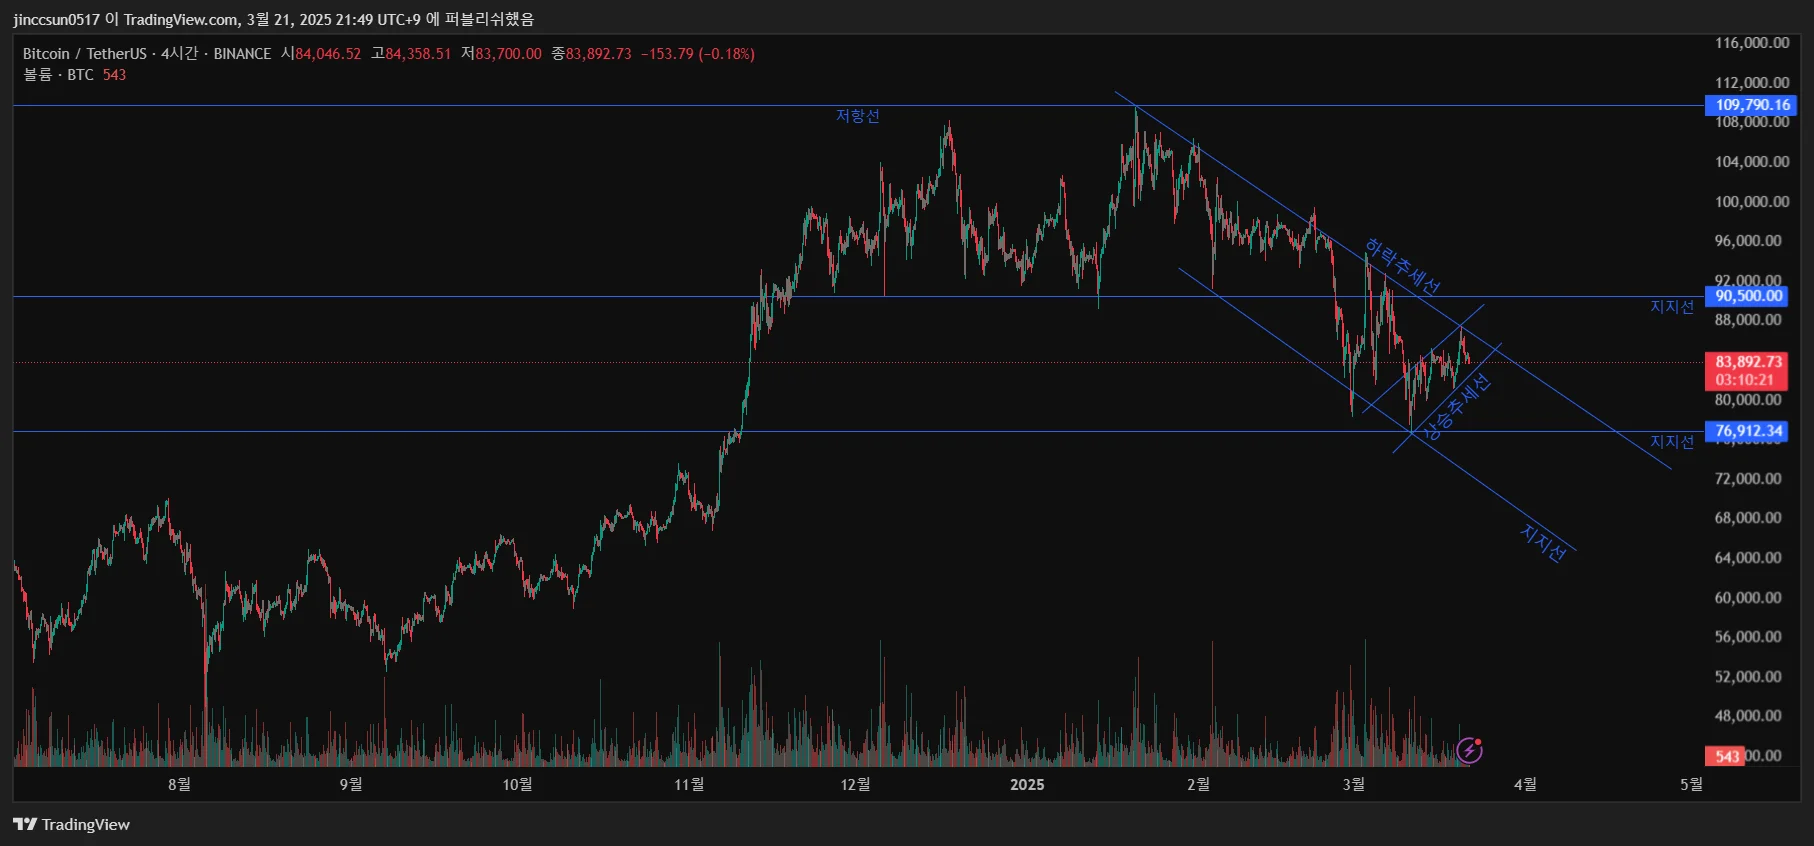Screen dimensions: 1814x846
Task: Click the purple lightning bolt icon
Action: pos(1469,750)
